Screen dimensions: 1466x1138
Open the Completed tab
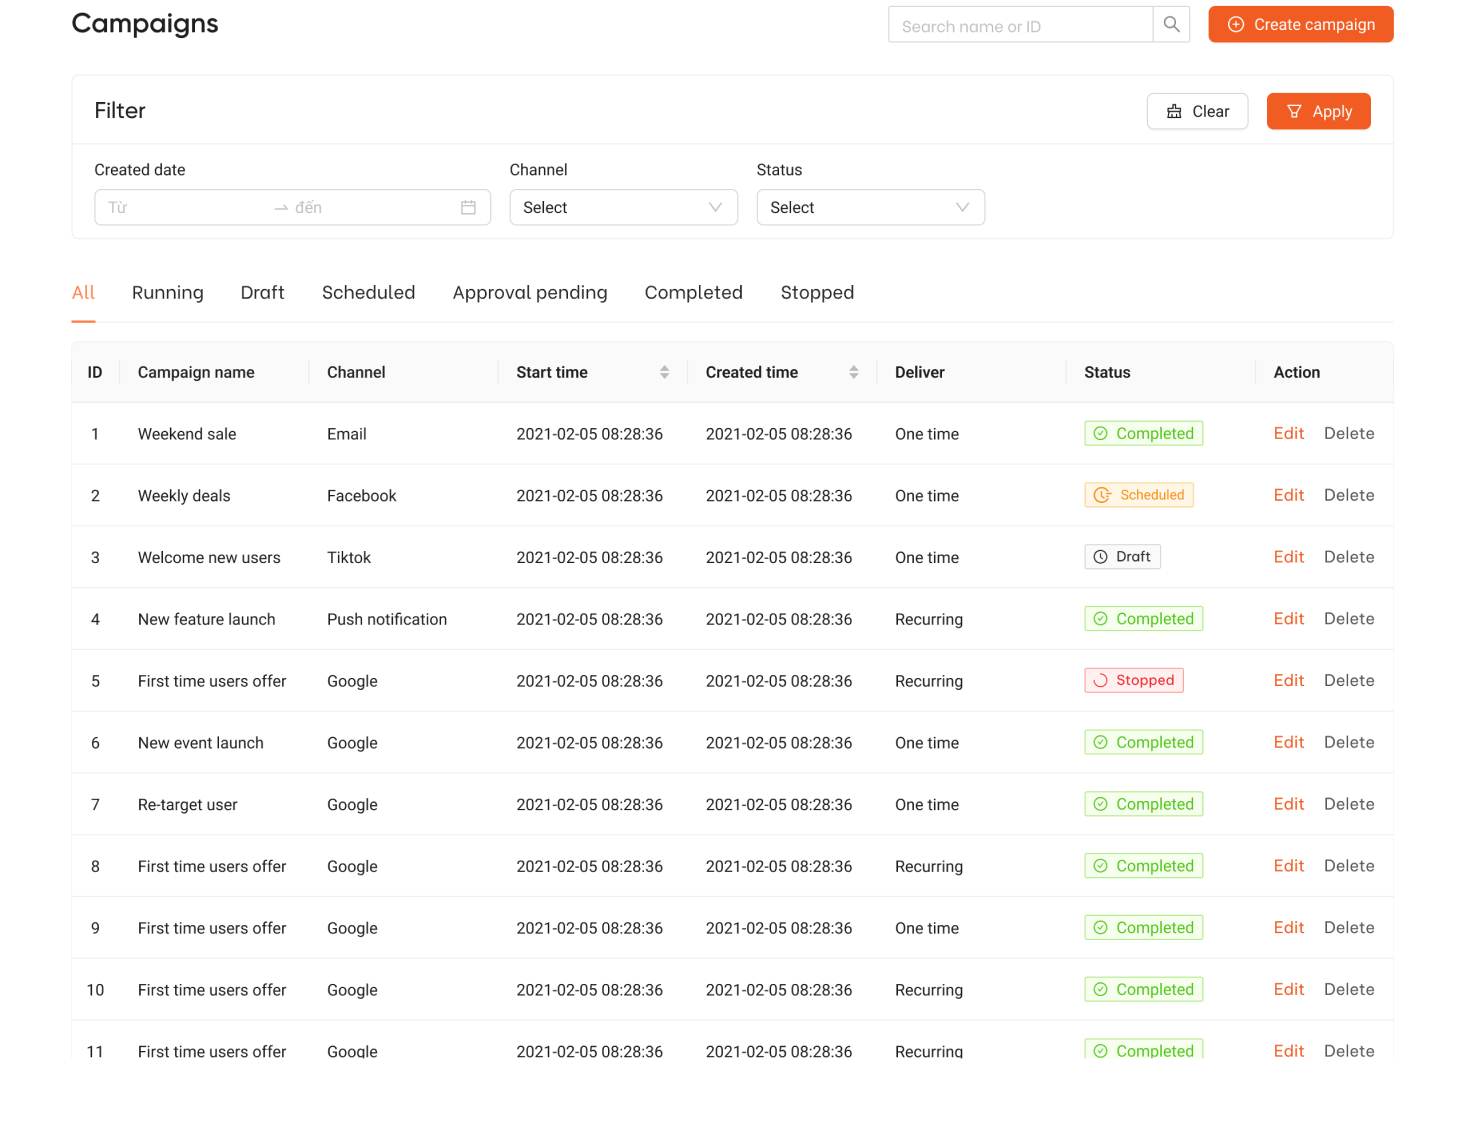694,293
